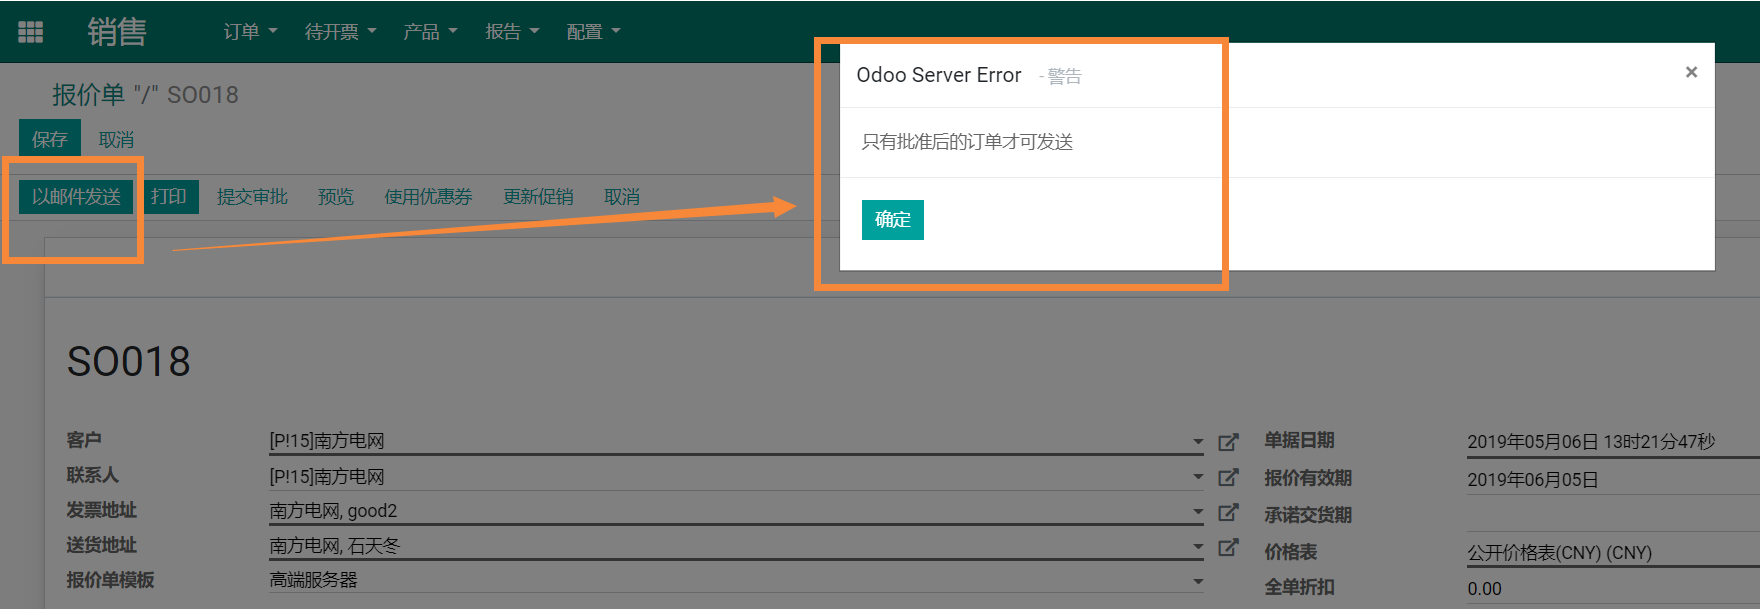
Task: Open the 订单 menu
Action: pos(249,32)
